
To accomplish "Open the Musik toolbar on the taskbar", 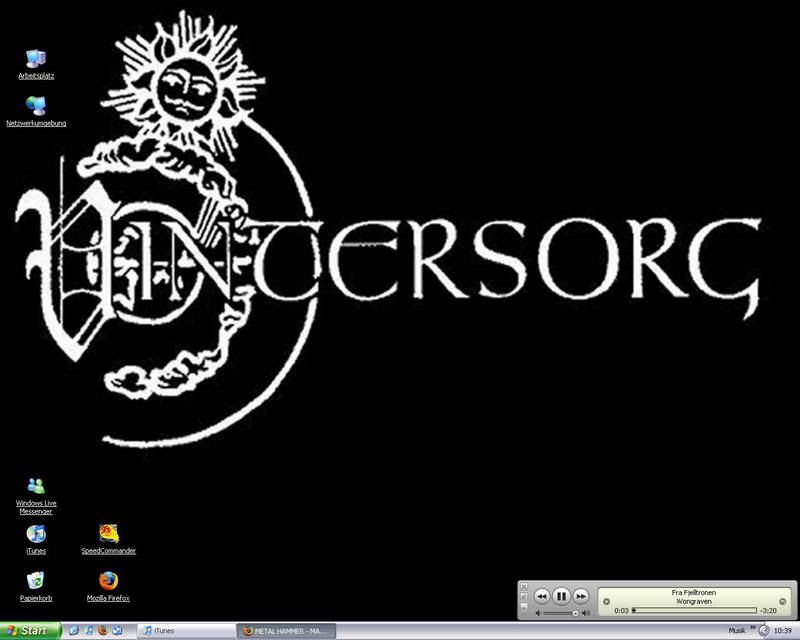I will click(x=736, y=631).
